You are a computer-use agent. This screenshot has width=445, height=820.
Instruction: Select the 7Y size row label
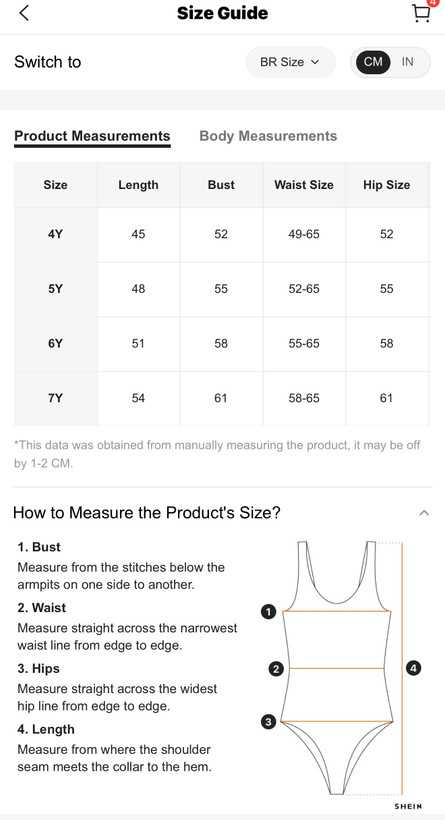(x=55, y=398)
